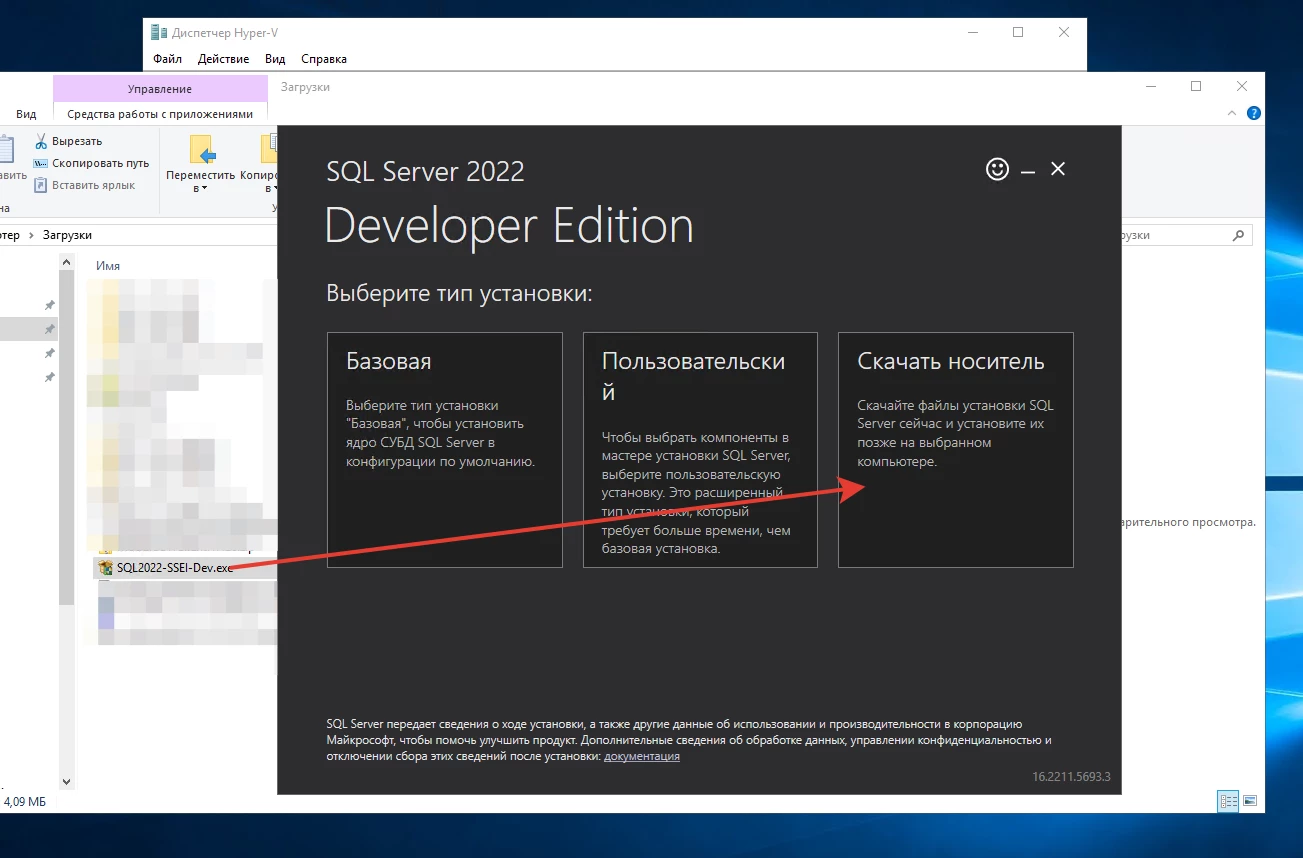Open the документация link
This screenshot has height=858, width=1303.
pyautogui.click(x=641, y=756)
